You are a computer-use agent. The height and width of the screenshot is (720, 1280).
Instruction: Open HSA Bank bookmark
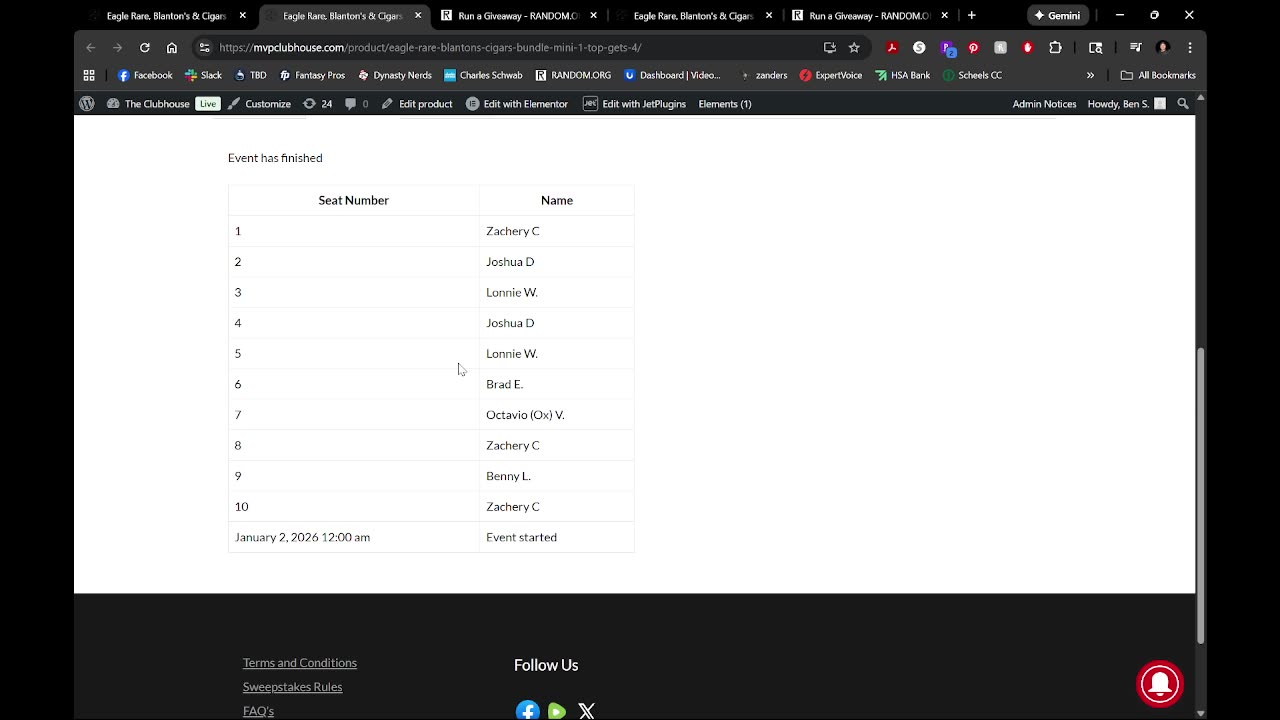coord(903,75)
